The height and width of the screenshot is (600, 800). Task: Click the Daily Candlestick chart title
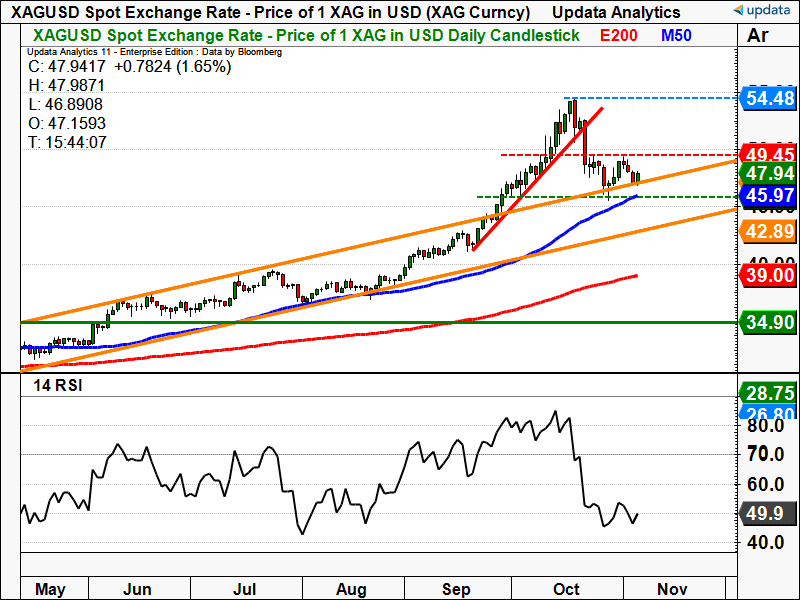301,35
